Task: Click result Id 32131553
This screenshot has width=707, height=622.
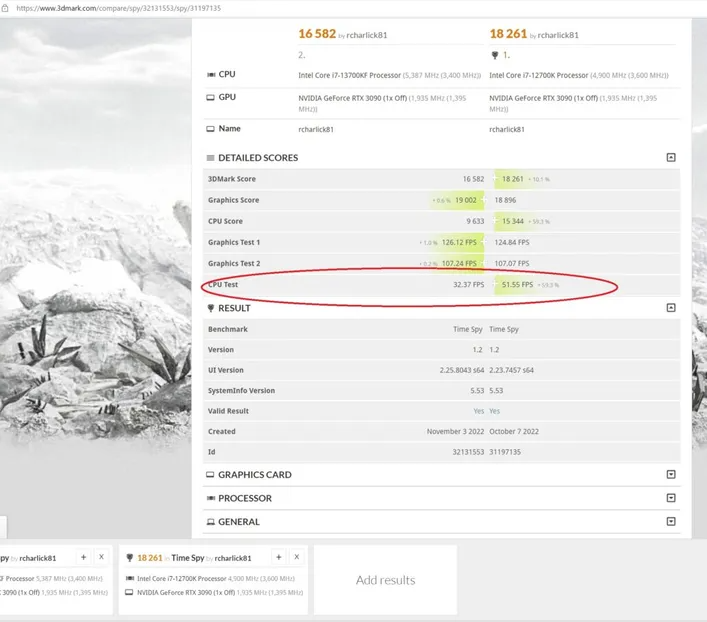Action: [468, 452]
